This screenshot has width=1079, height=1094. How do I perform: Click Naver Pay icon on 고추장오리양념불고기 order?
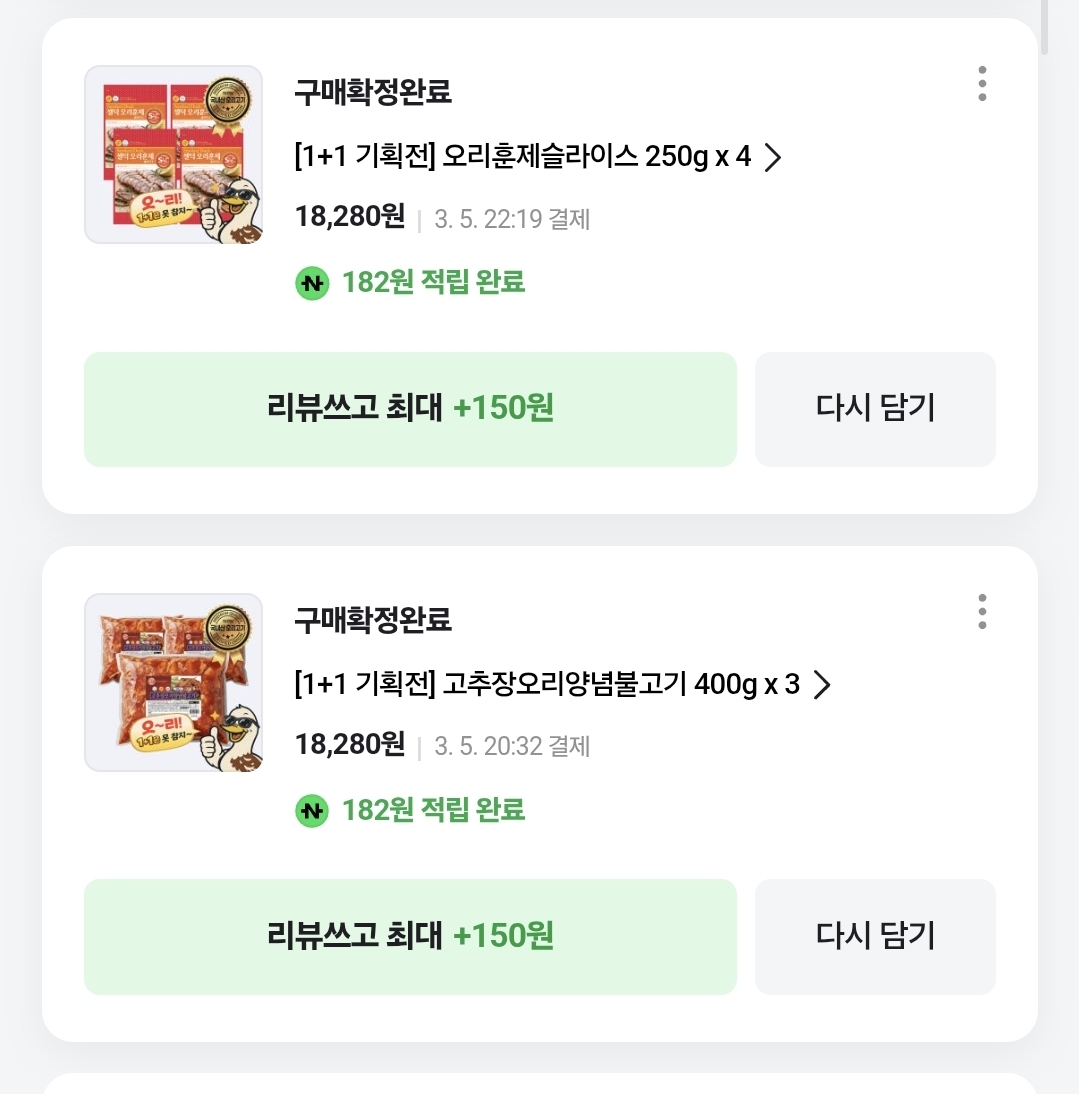(312, 810)
